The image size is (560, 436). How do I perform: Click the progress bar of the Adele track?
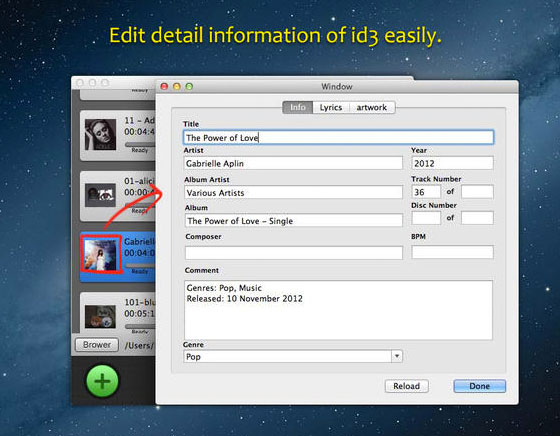140,144
